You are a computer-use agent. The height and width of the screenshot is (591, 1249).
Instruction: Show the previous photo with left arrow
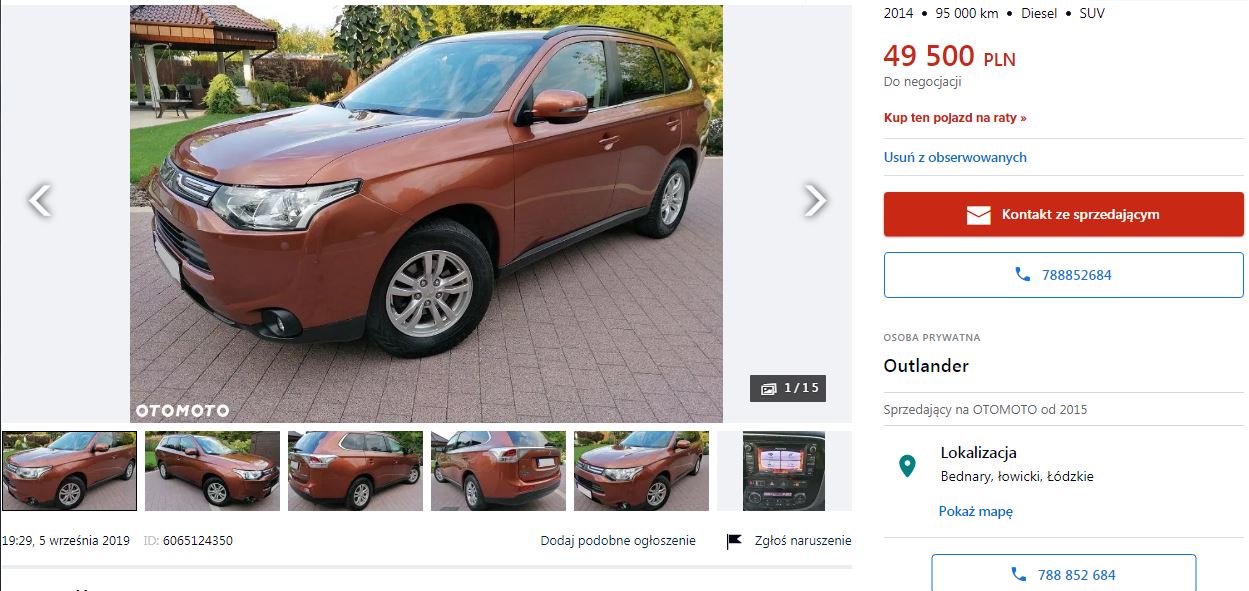click(x=39, y=201)
